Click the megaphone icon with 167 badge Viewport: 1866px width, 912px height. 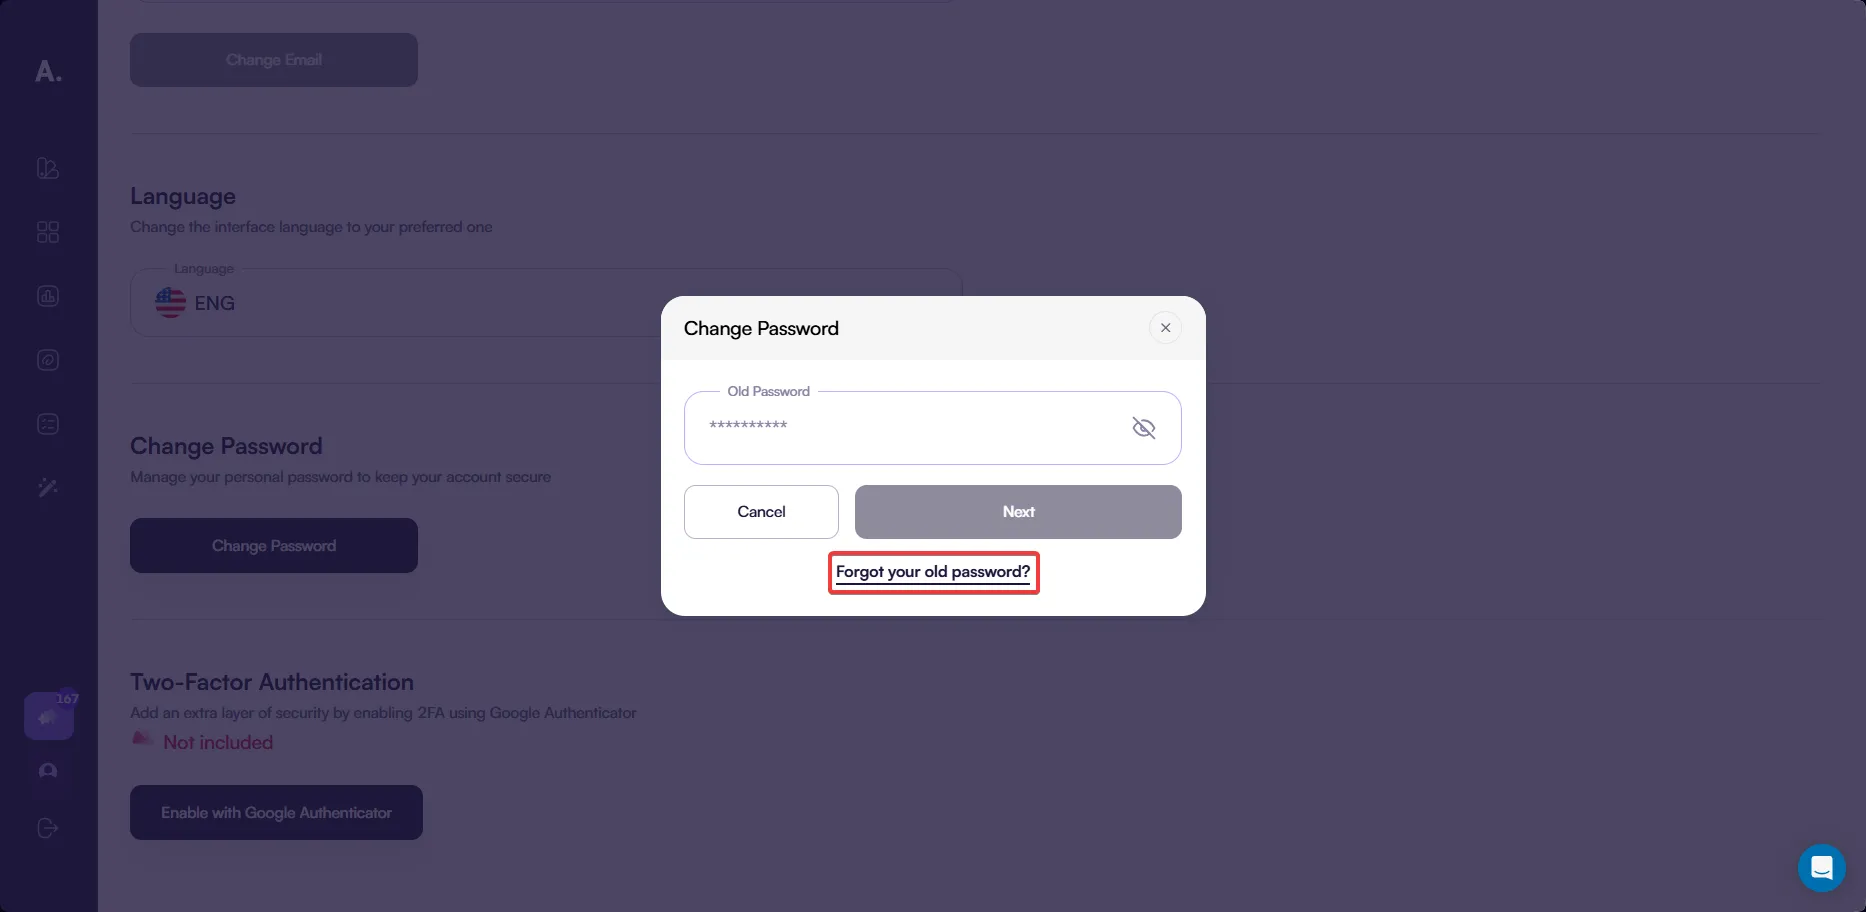click(48, 717)
